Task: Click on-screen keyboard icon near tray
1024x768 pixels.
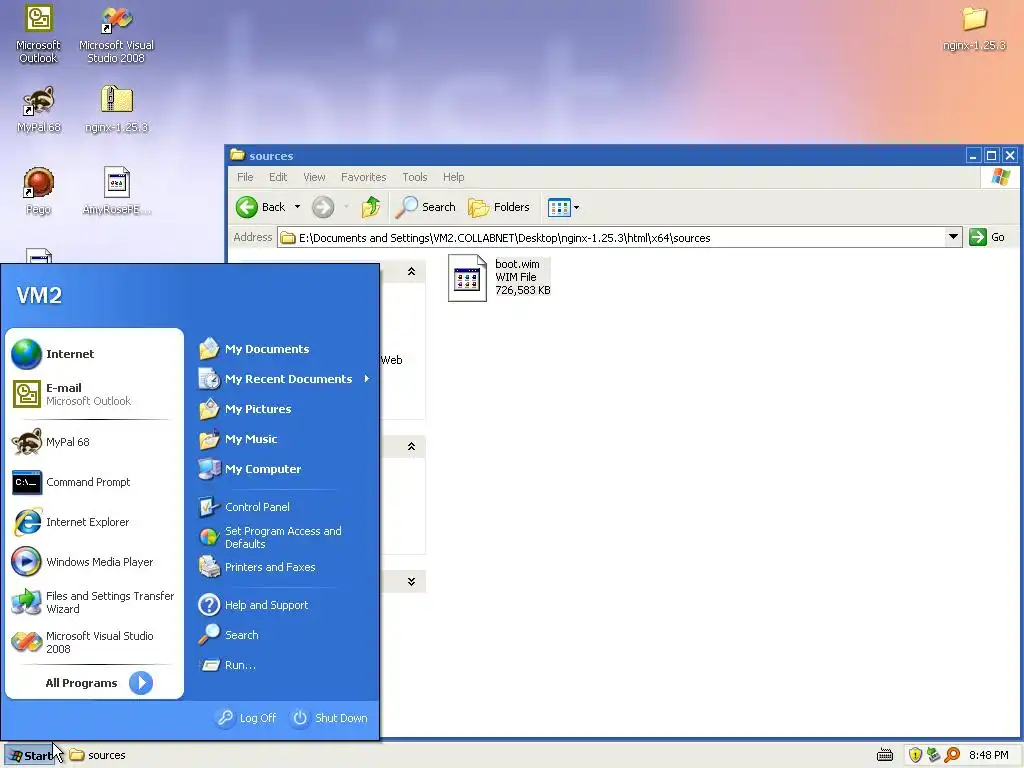Action: pos(884,755)
